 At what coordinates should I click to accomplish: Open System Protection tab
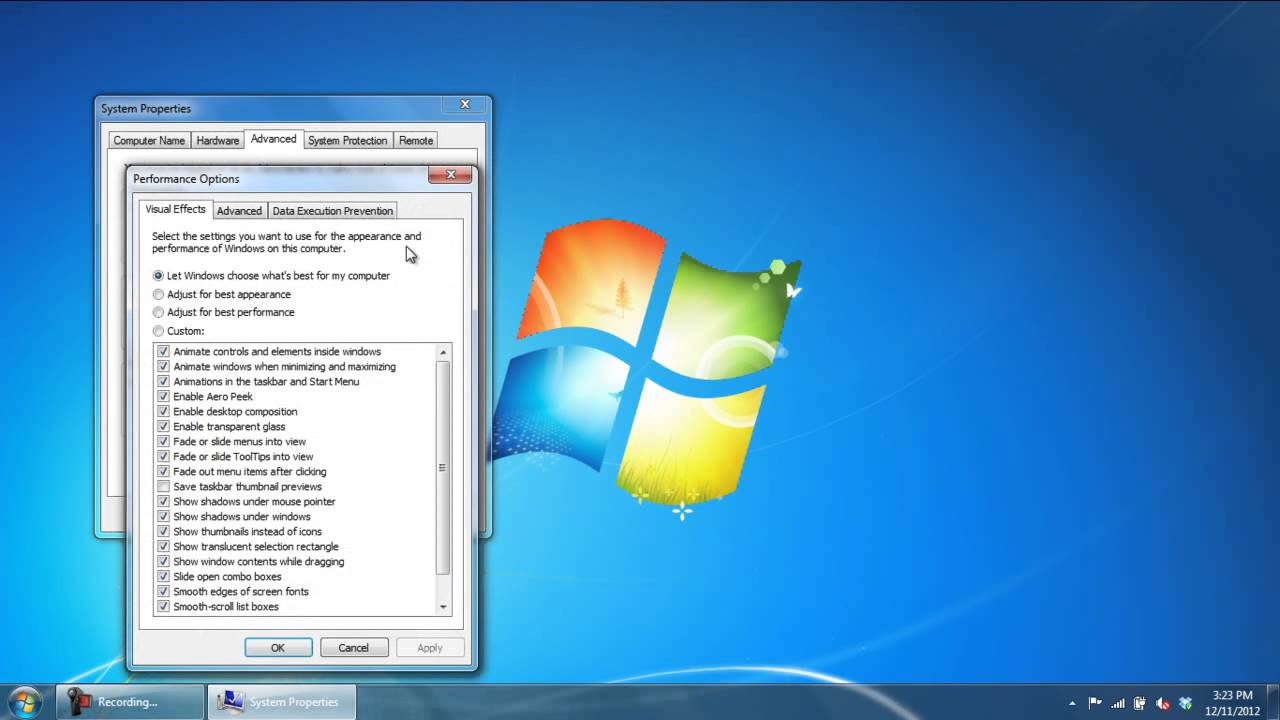pos(347,141)
